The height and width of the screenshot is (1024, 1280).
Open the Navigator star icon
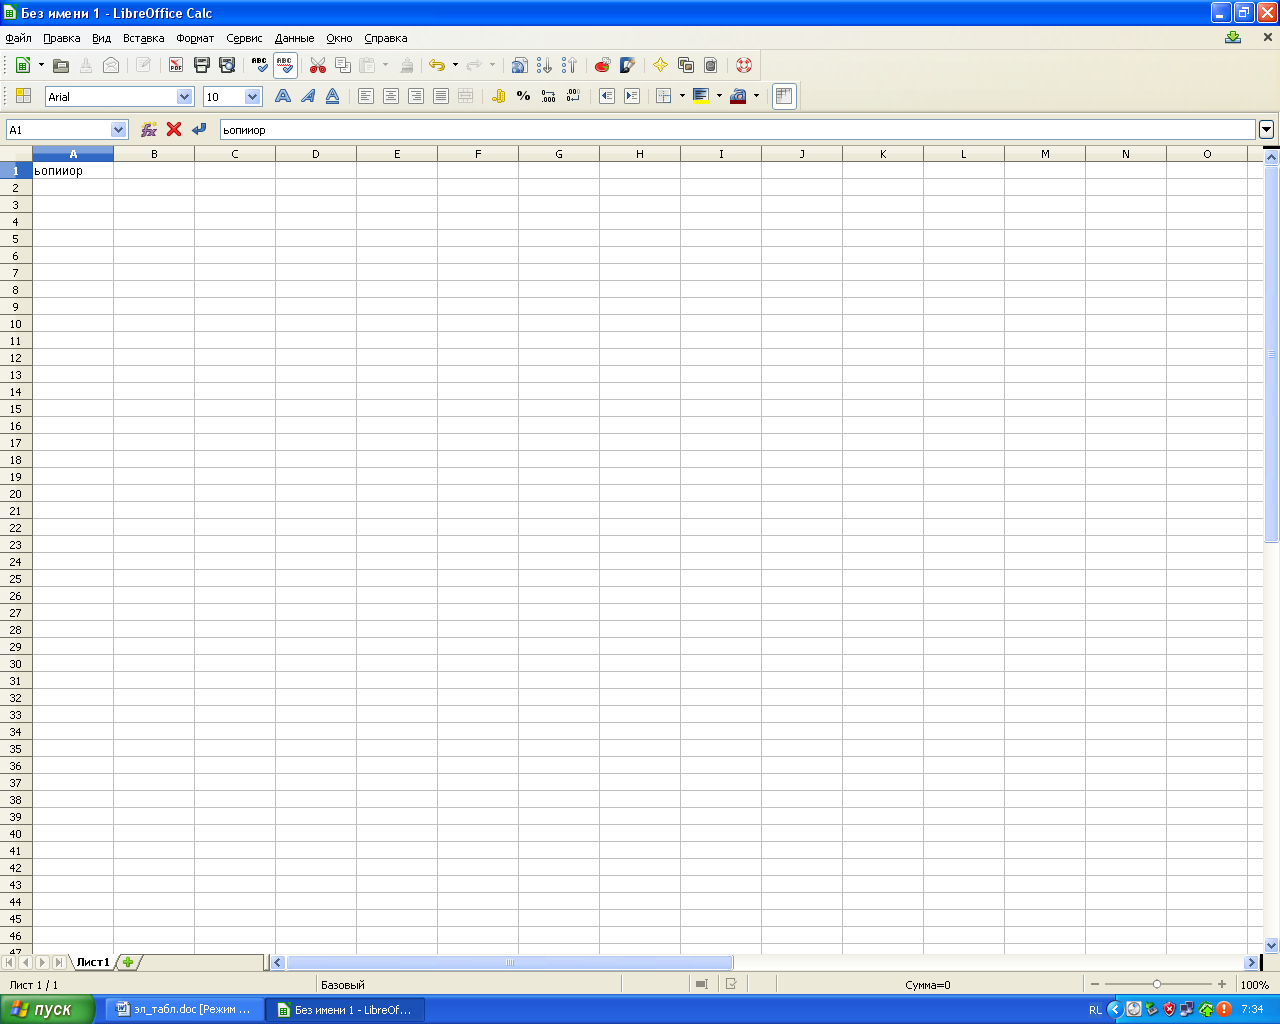point(660,65)
